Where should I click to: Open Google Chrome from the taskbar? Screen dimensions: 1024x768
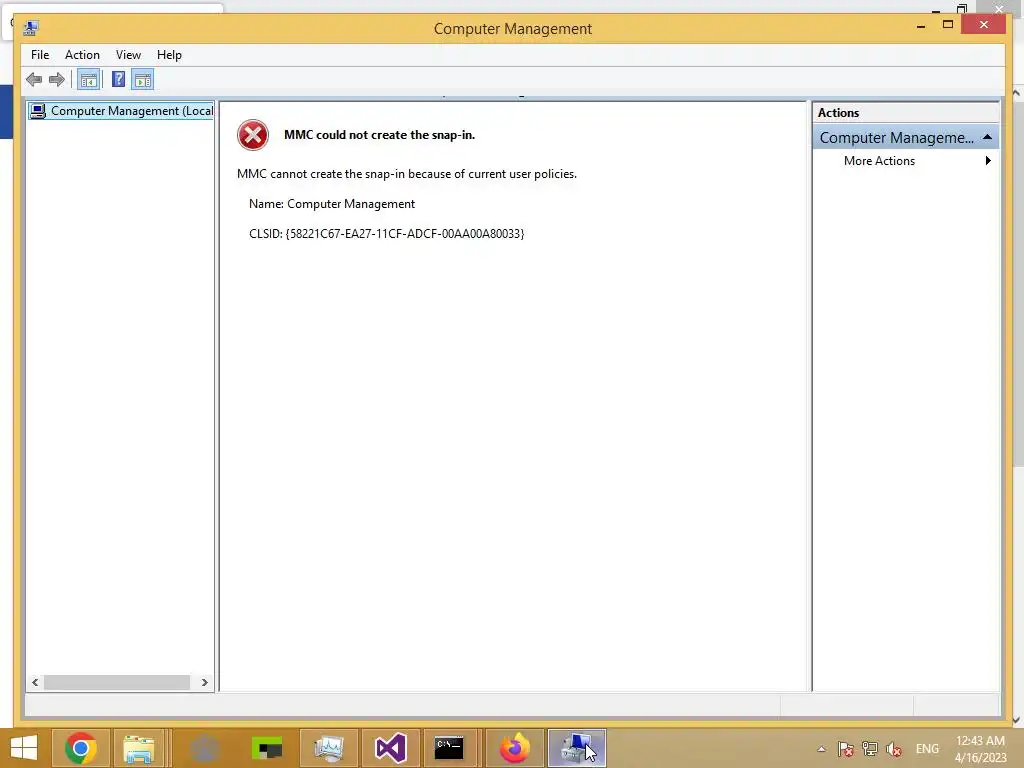(x=81, y=748)
